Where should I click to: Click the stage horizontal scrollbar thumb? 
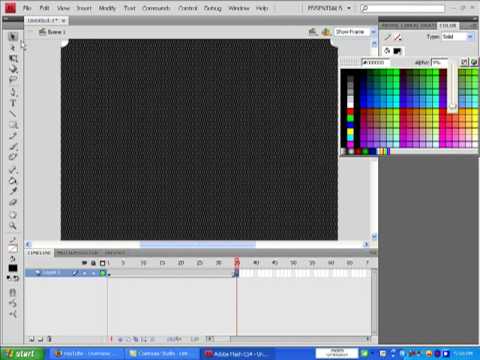[x=198, y=244]
